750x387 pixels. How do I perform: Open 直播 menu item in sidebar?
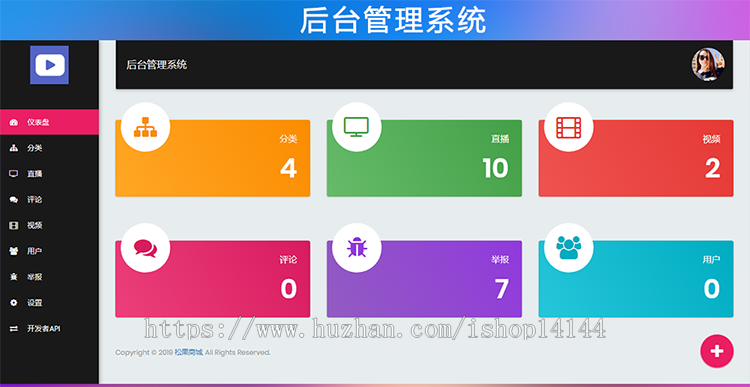[x=49, y=174]
